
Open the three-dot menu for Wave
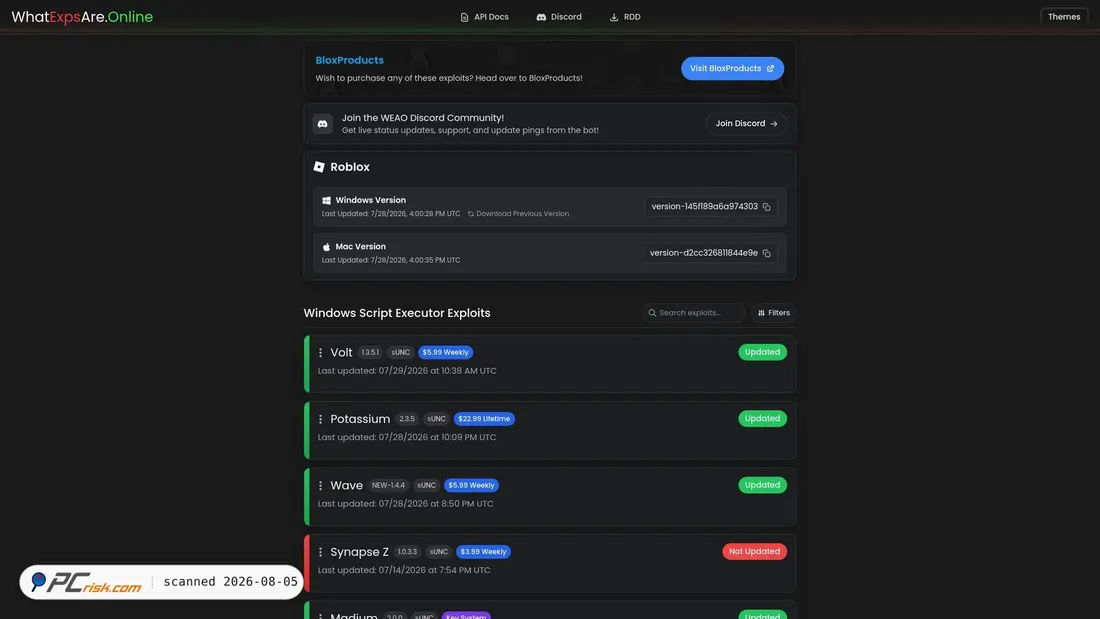(x=321, y=486)
